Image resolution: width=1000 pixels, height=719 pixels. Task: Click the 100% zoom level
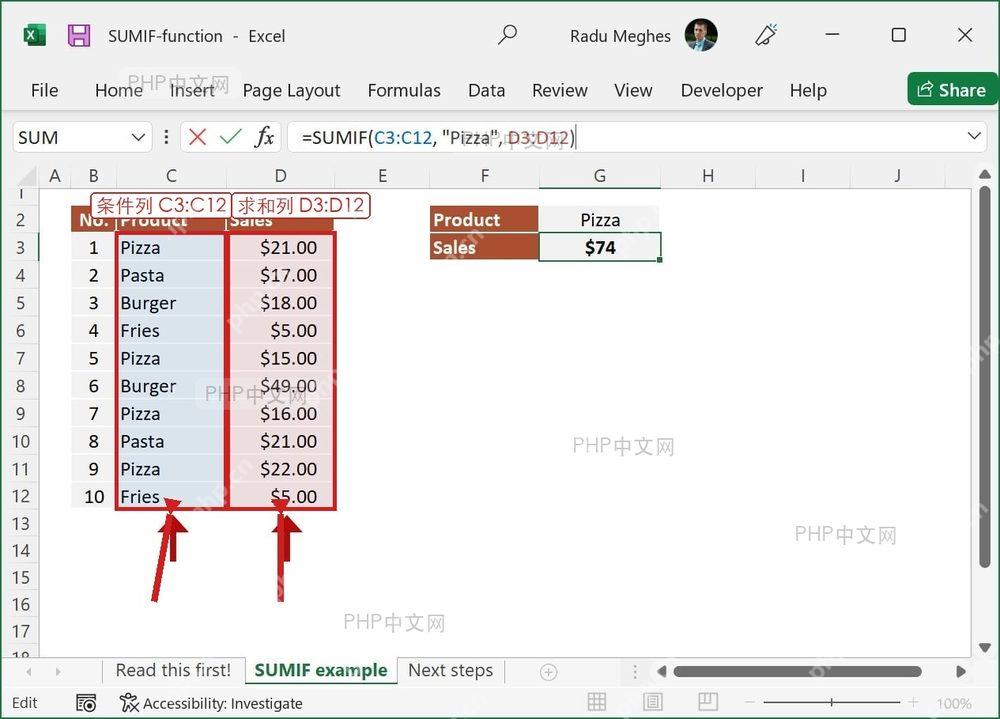(x=954, y=703)
